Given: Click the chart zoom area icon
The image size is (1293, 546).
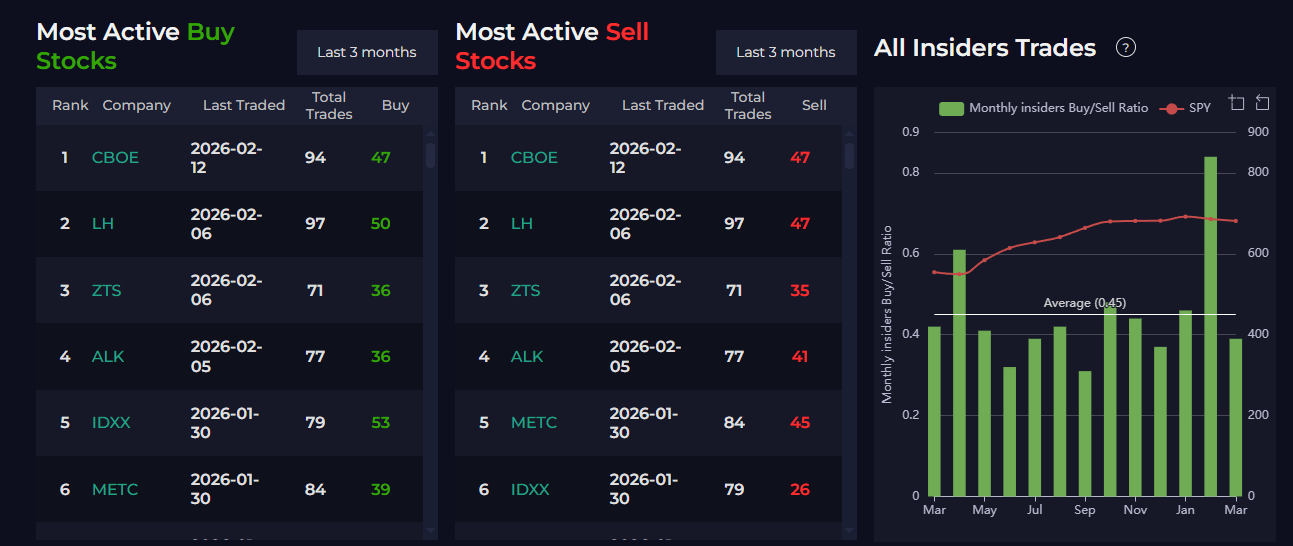Looking at the screenshot, I should (x=1237, y=103).
